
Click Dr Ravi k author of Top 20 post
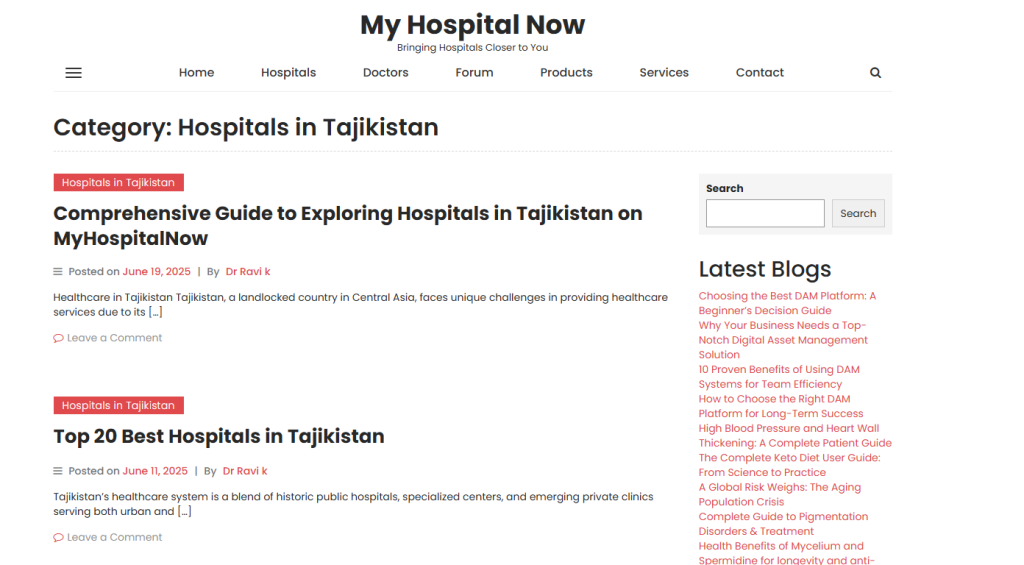pyautogui.click(x=245, y=471)
